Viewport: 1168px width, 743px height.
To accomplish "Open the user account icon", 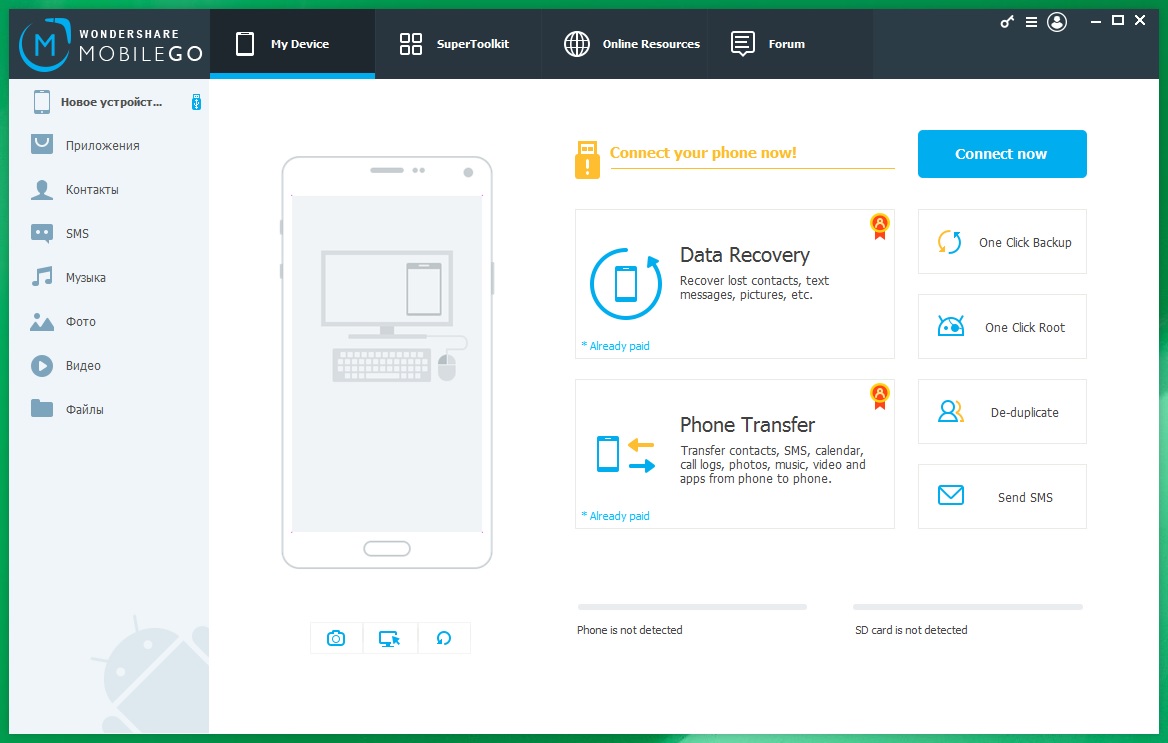I will click(1057, 22).
